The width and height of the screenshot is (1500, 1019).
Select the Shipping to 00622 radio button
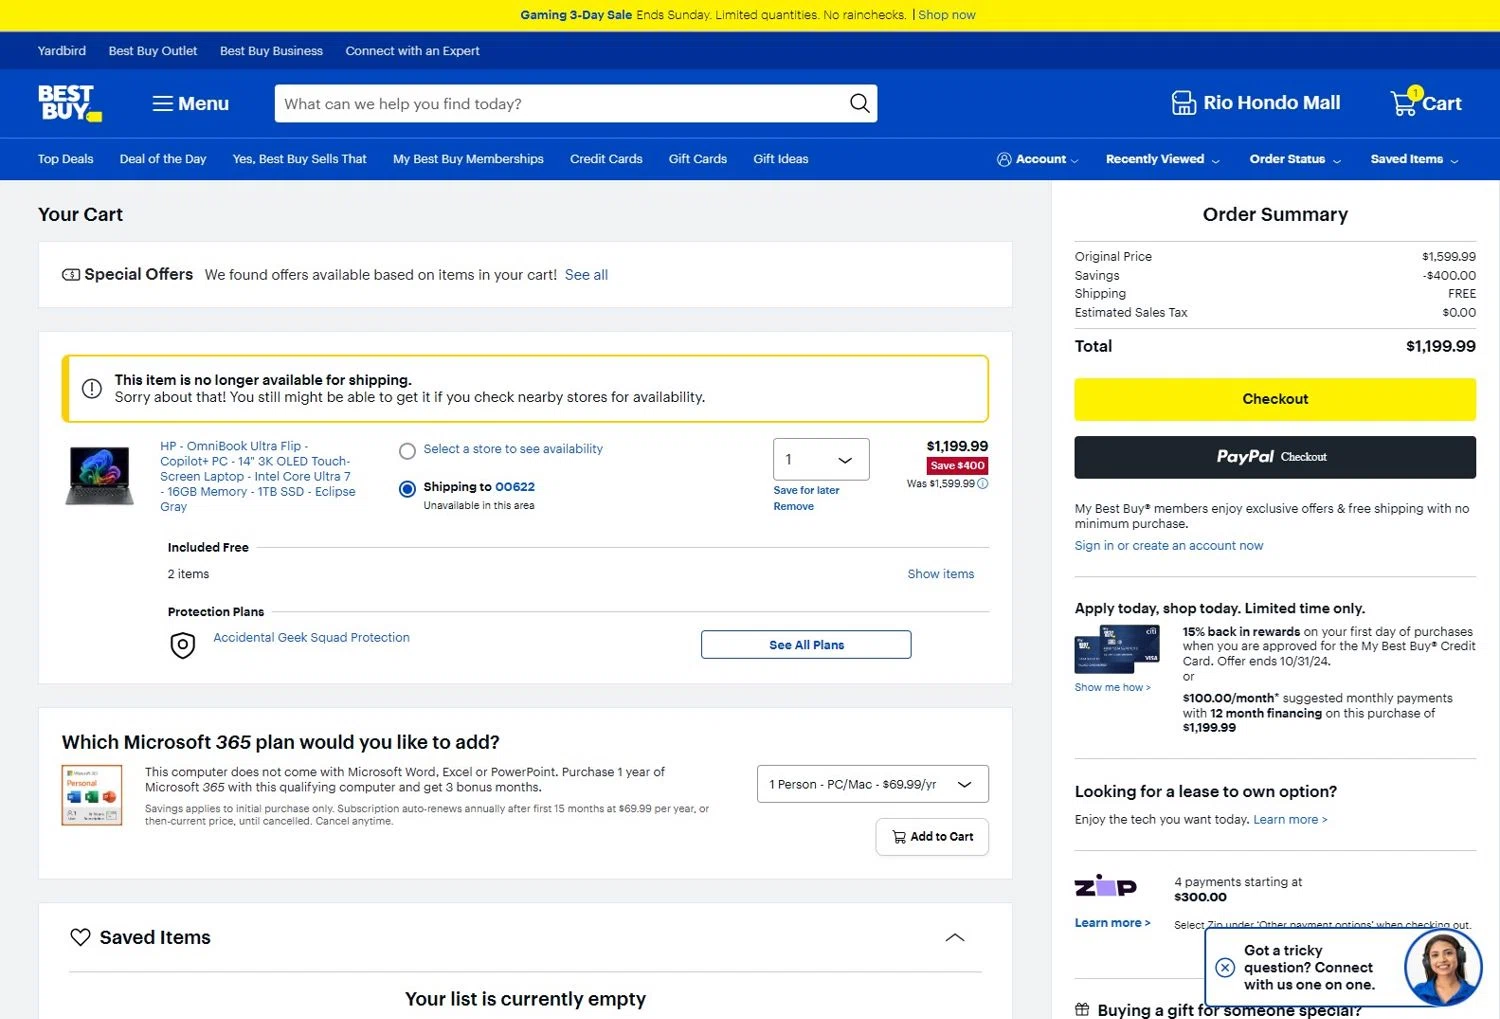click(407, 489)
